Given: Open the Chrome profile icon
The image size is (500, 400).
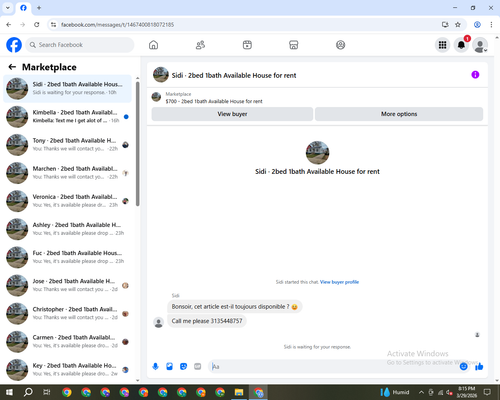Looking at the screenshot, I should pyautogui.click(x=477, y=25).
